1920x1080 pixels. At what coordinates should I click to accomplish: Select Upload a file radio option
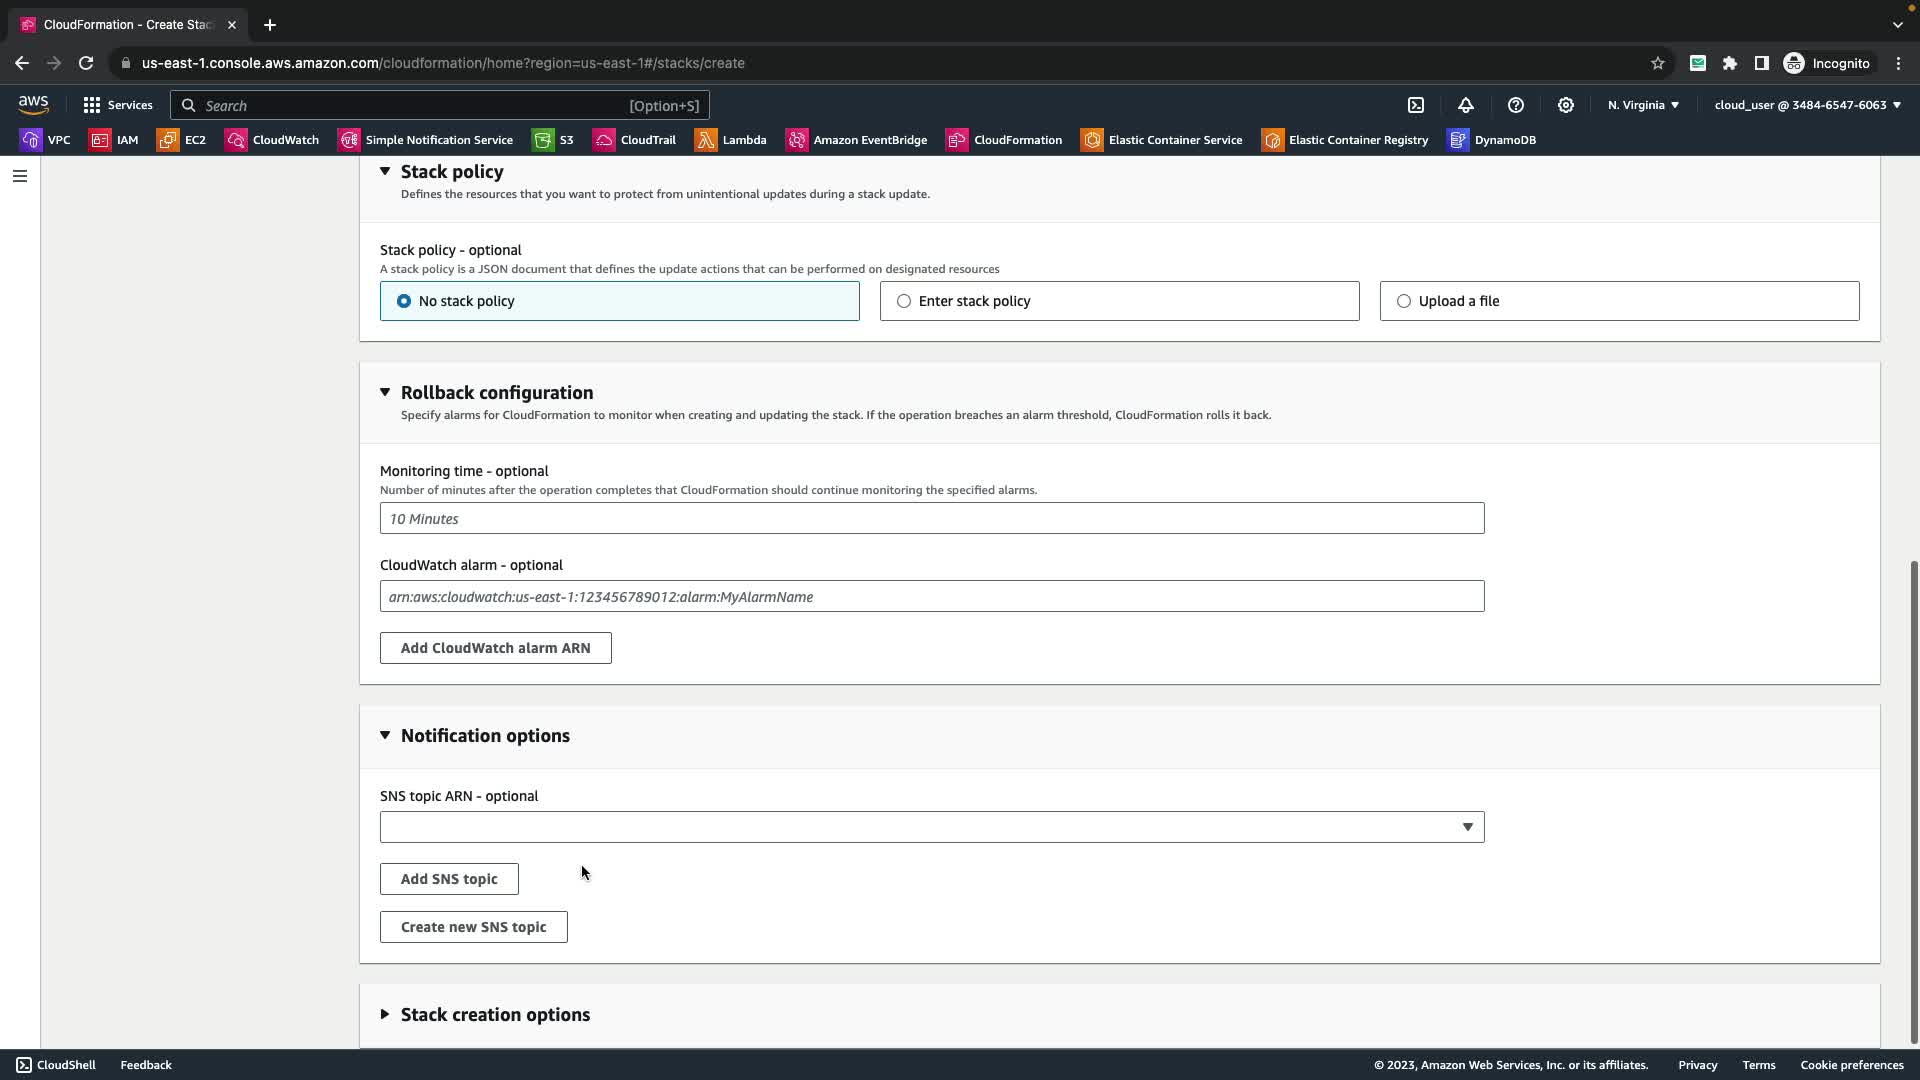click(x=1404, y=301)
